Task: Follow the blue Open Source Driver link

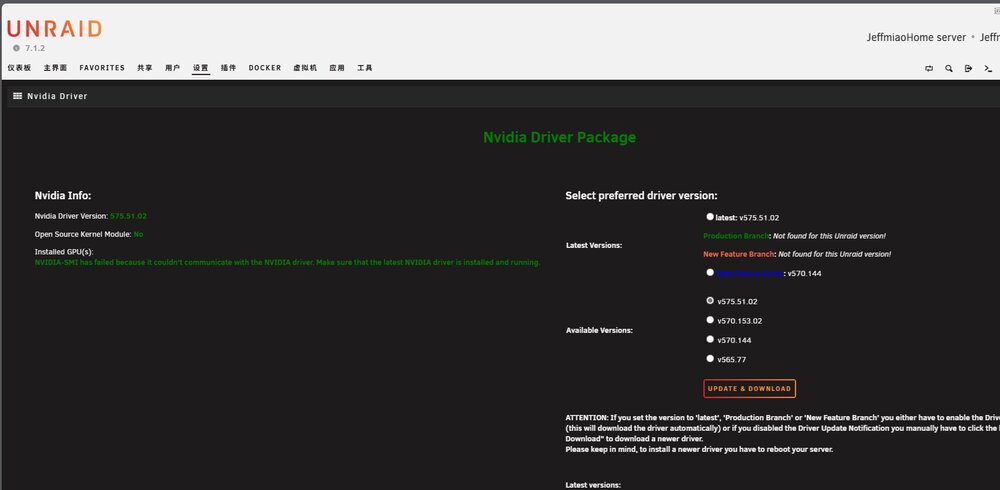Action: pos(749,273)
